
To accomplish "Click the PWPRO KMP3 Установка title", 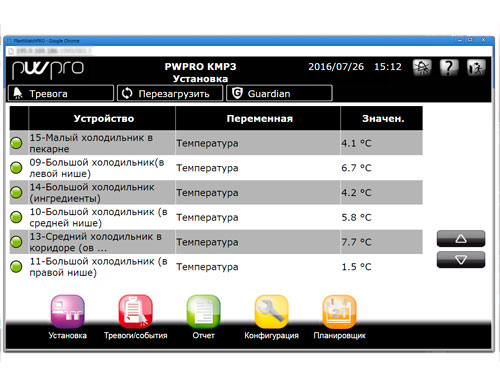I will tap(200, 72).
